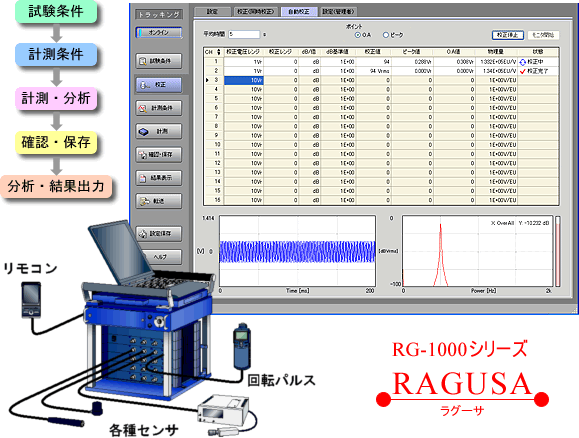Open 試験条件 panel via its document-magnifier icon
This screenshot has height=438, width=579.
click(x=159, y=61)
